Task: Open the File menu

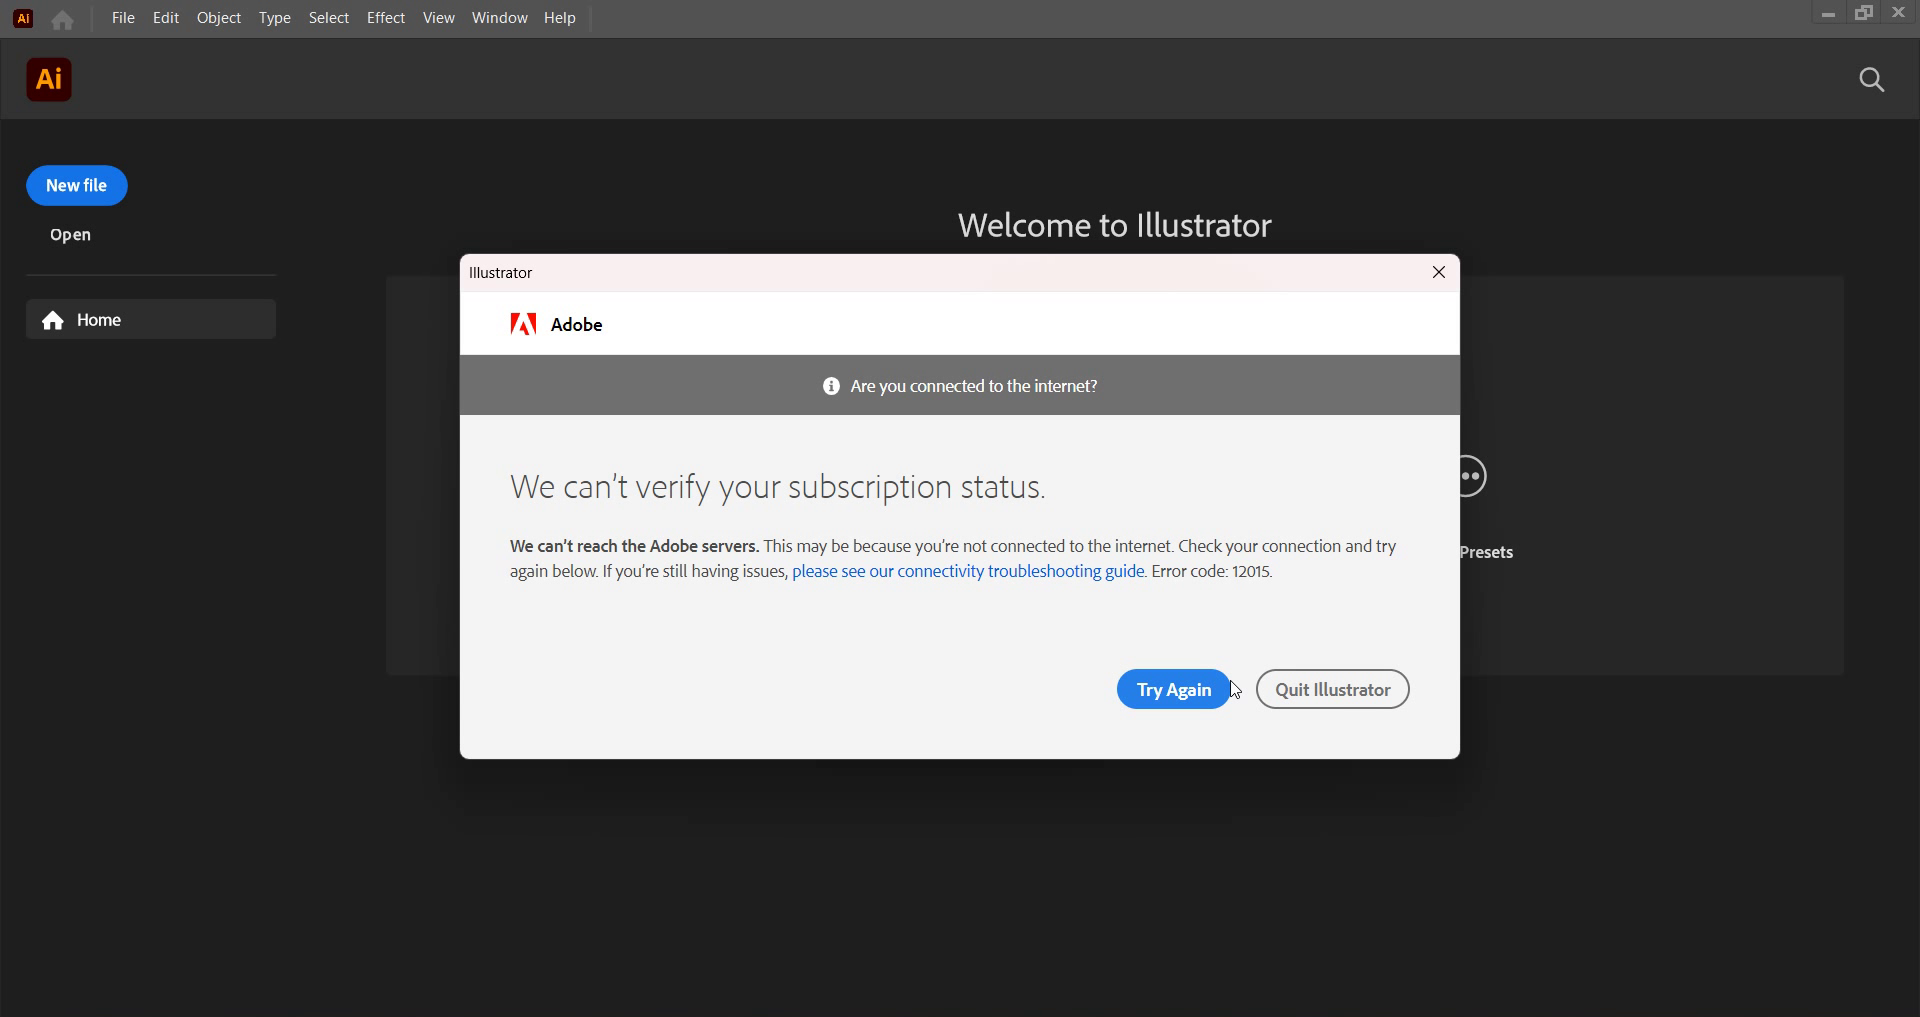Action: pyautogui.click(x=123, y=18)
